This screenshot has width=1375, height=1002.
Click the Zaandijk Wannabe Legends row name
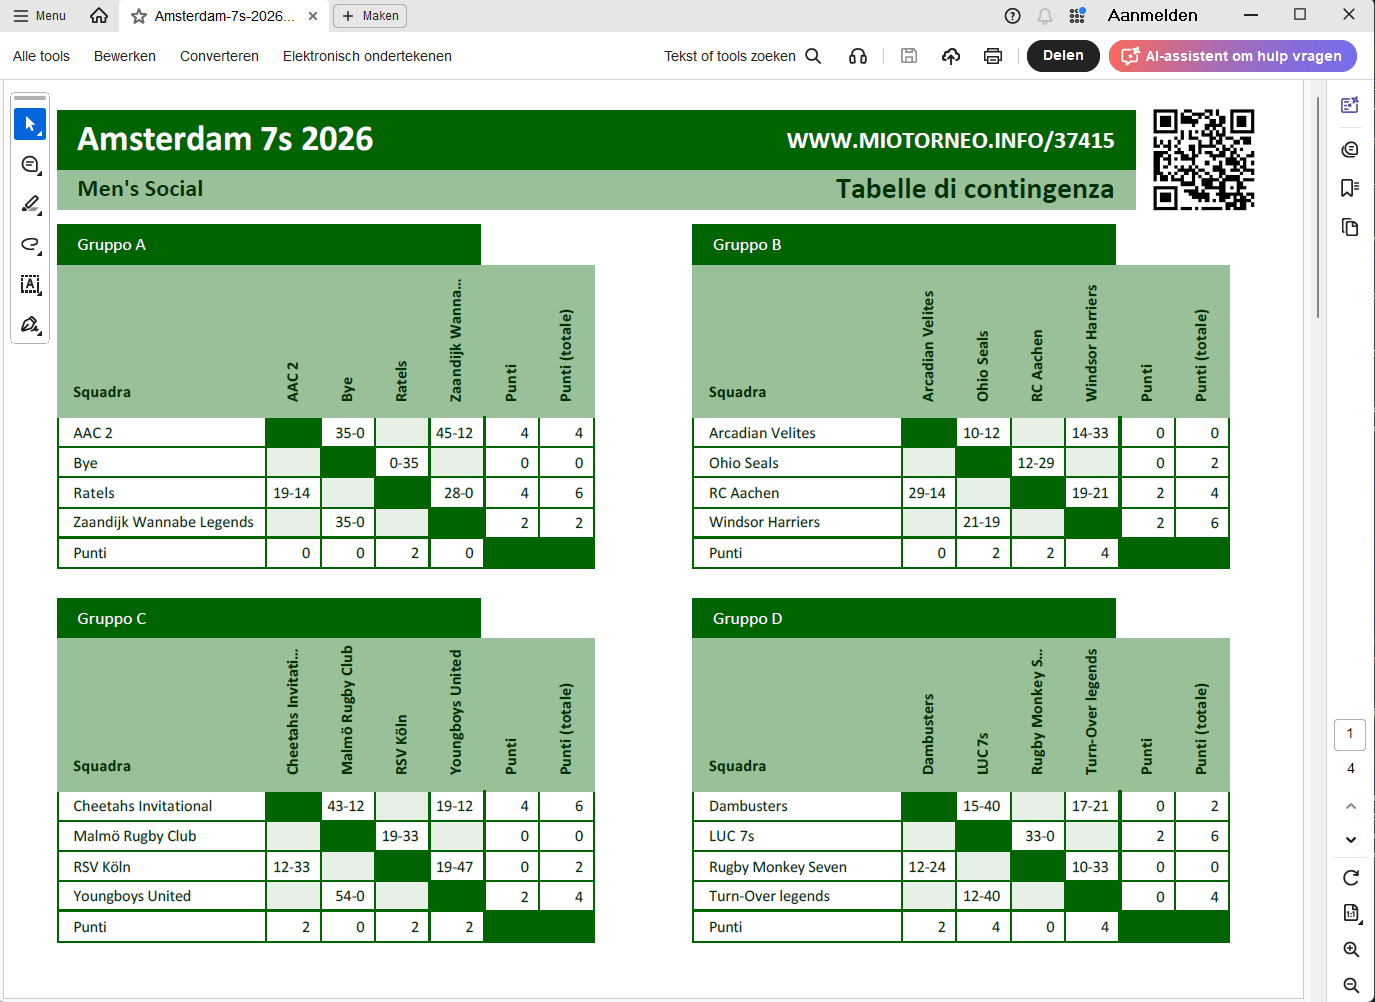tap(163, 522)
